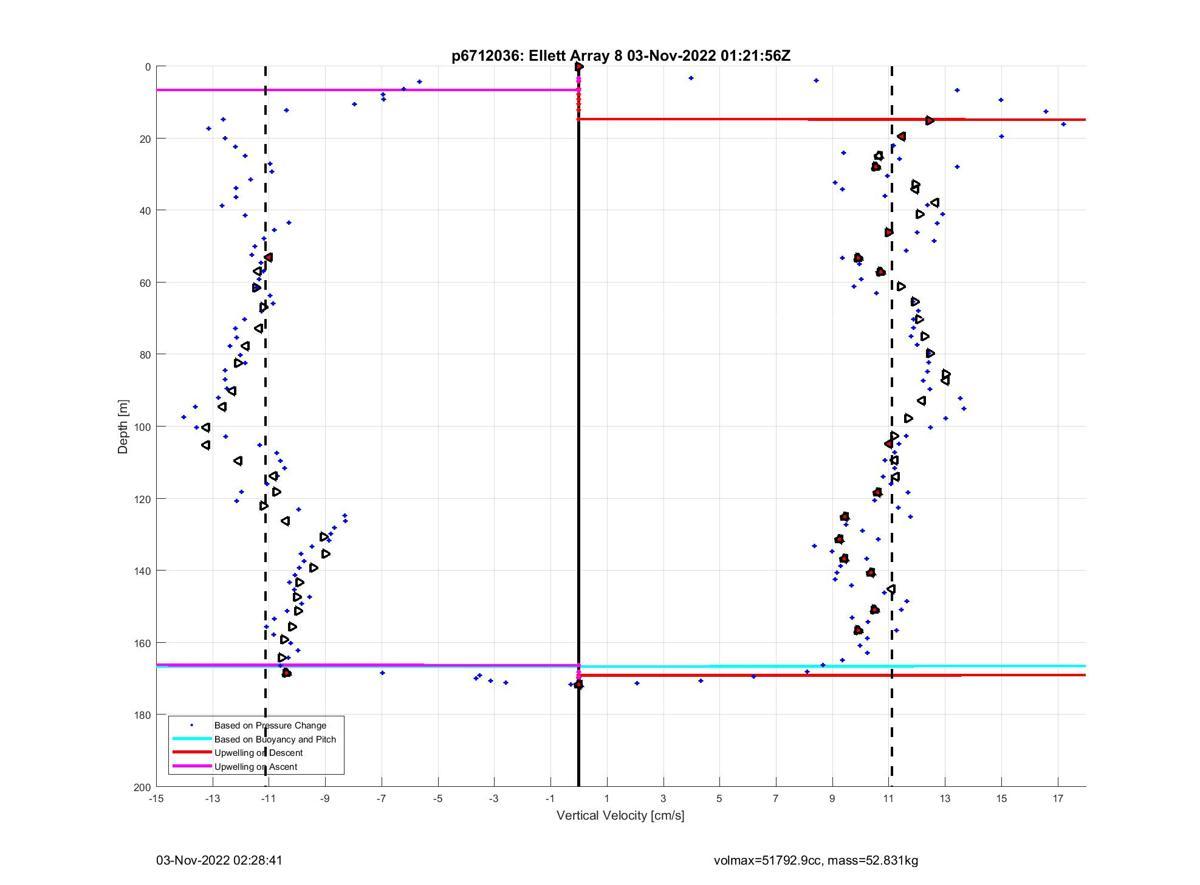
Task: Click legend entry 'Upwelling on Ascent'
Action: 255,767
